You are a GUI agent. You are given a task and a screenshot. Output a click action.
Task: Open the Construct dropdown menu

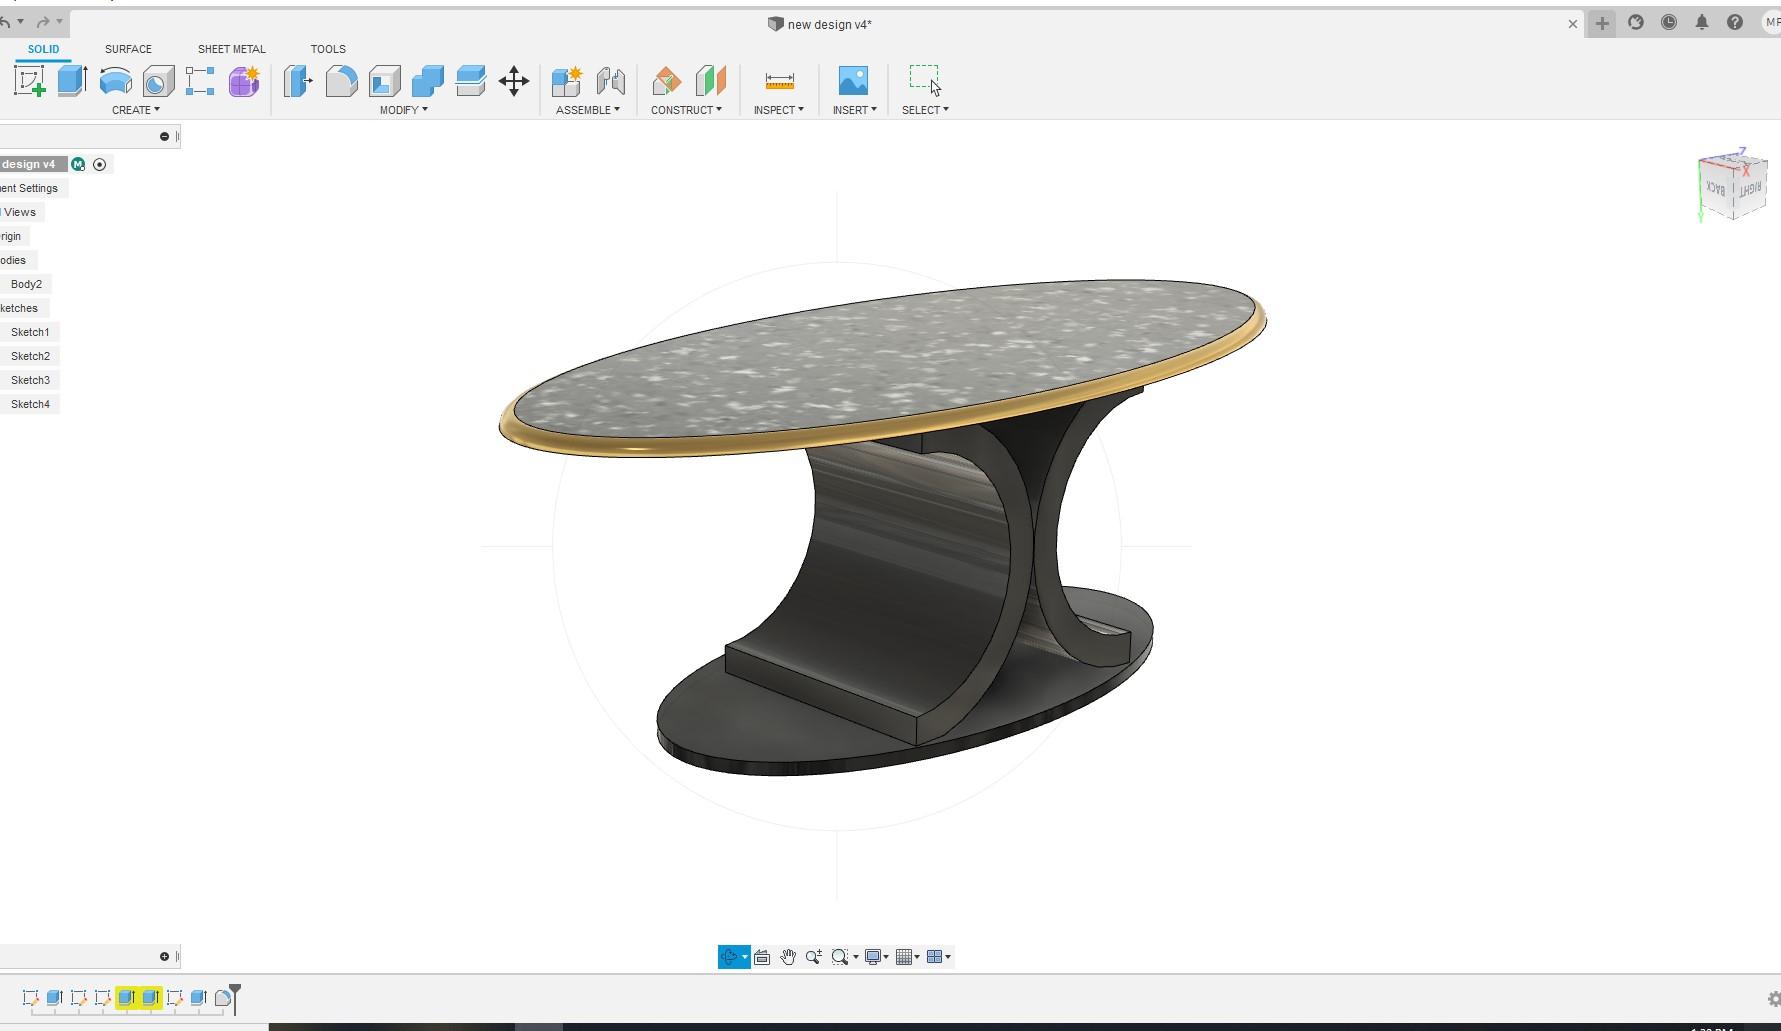click(687, 110)
